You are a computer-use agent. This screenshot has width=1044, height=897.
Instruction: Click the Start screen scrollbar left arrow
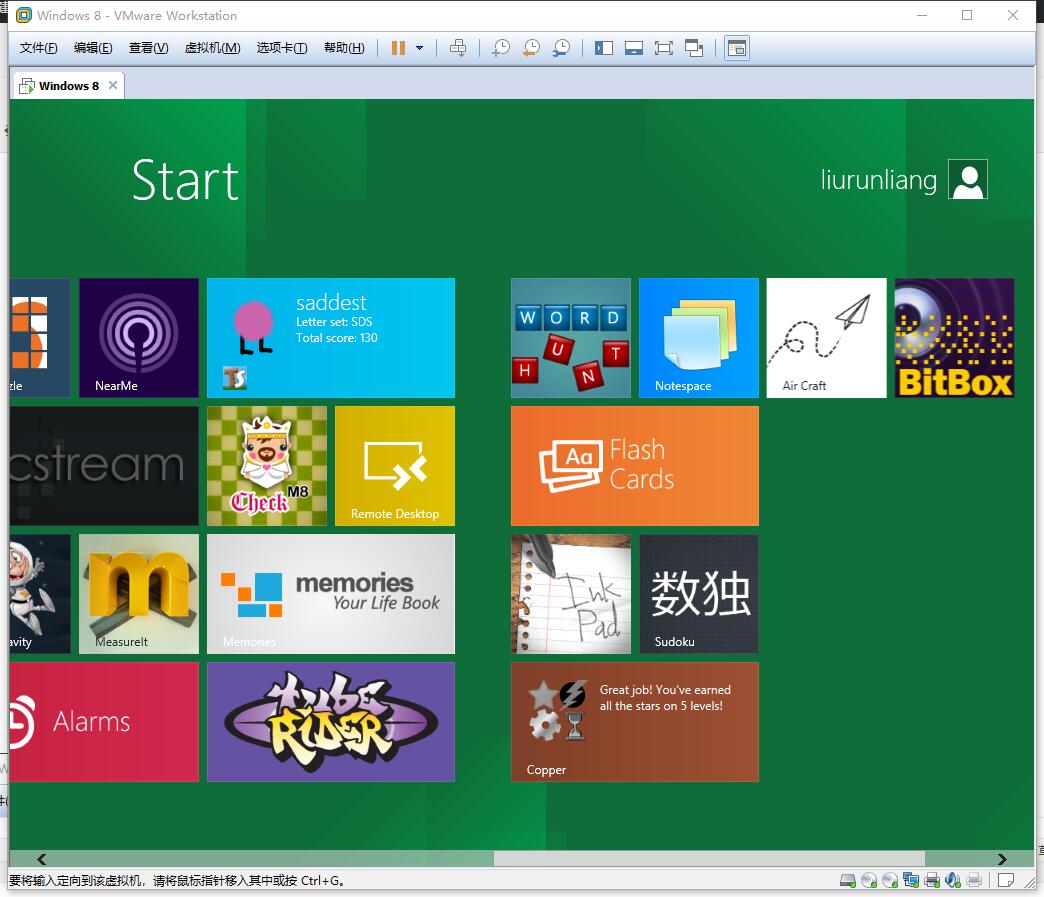(x=41, y=859)
